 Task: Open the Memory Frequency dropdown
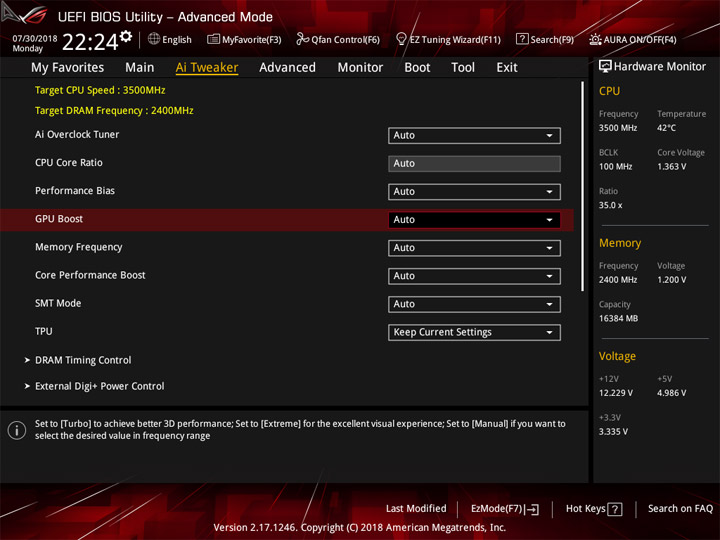coord(474,248)
